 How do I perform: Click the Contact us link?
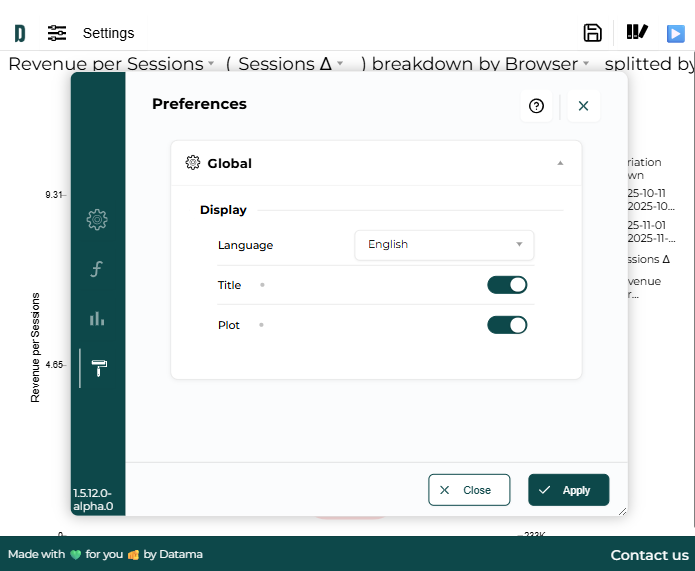point(649,555)
